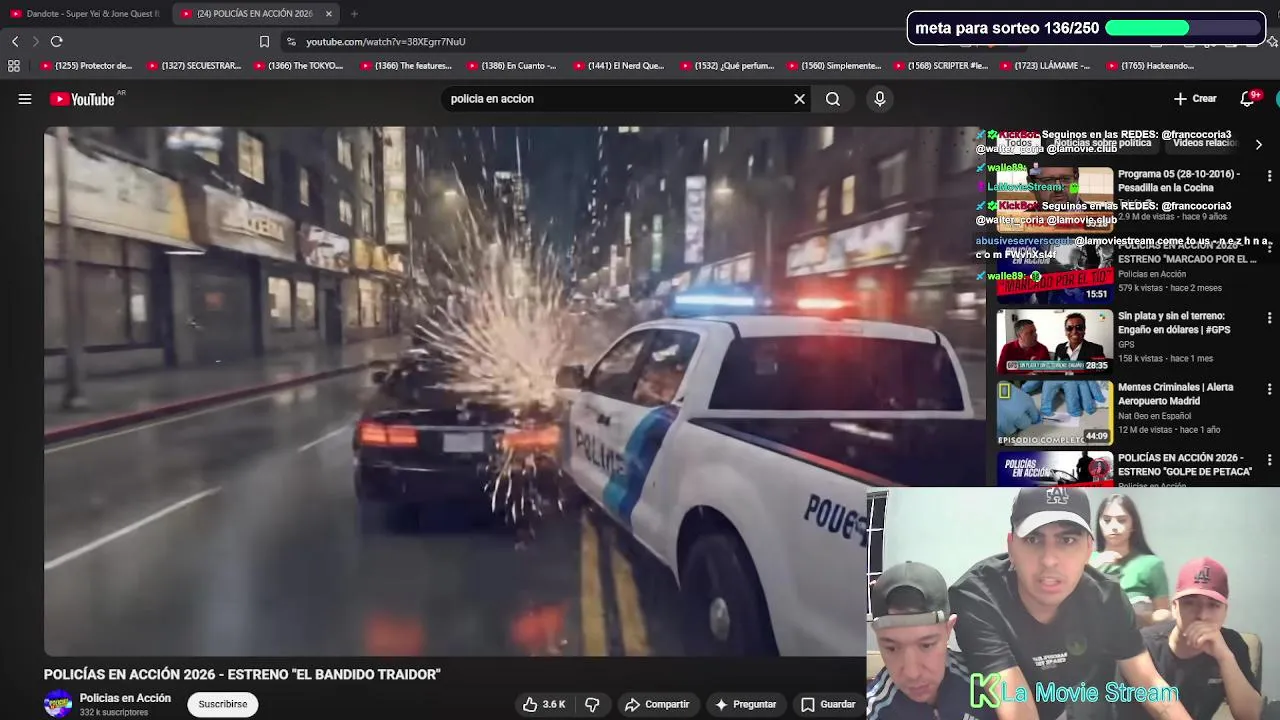Run search with the magnifier button
Screen dimensions: 1280x720
point(833,99)
